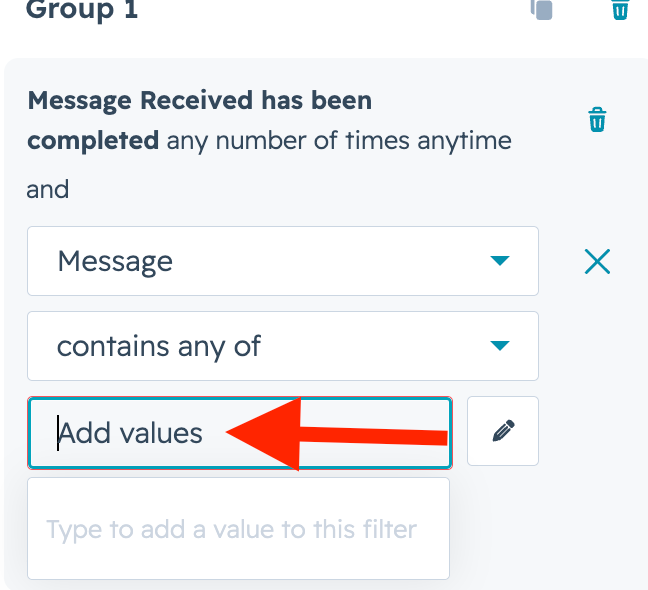Remove the Message property refinement
648x590 pixels.
tap(597, 262)
